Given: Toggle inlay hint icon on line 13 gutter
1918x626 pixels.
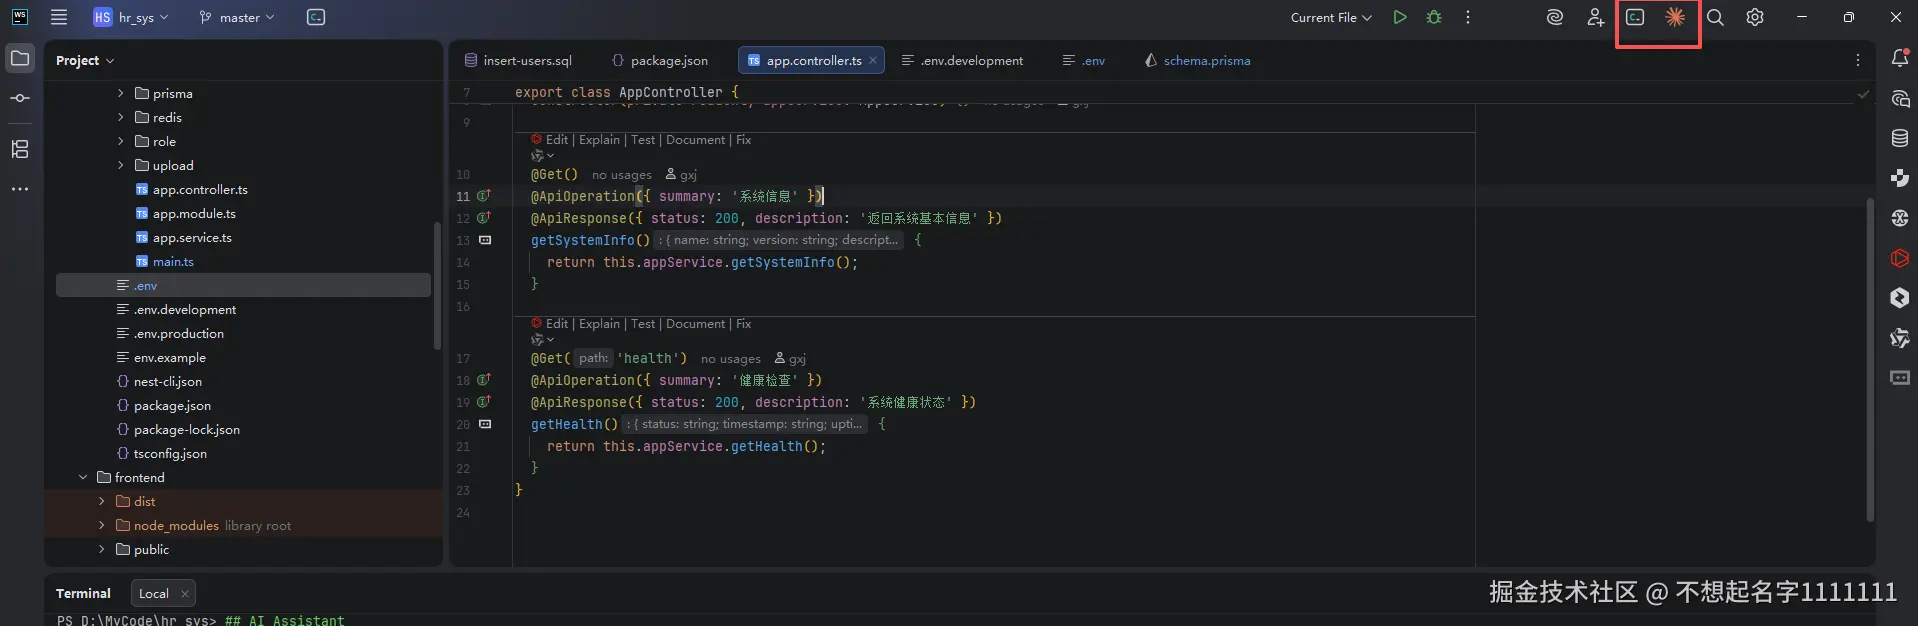Looking at the screenshot, I should (485, 240).
